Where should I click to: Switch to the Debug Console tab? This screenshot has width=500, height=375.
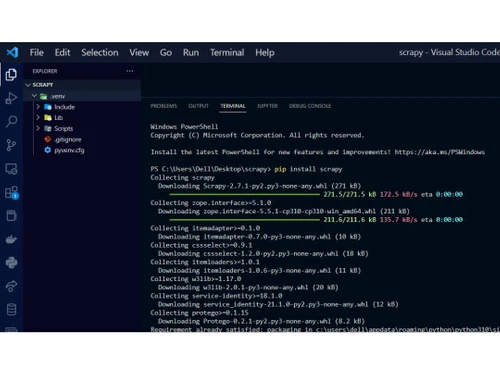tap(310, 106)
